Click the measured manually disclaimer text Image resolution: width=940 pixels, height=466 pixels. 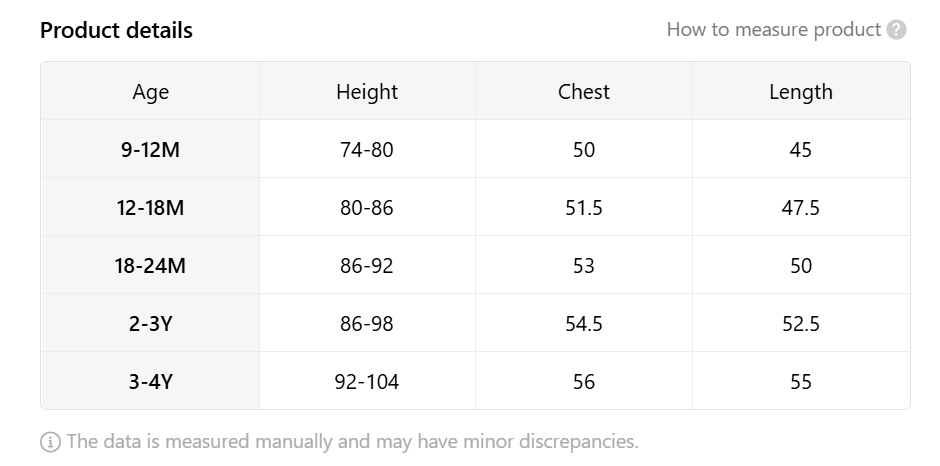pos(352,441)
